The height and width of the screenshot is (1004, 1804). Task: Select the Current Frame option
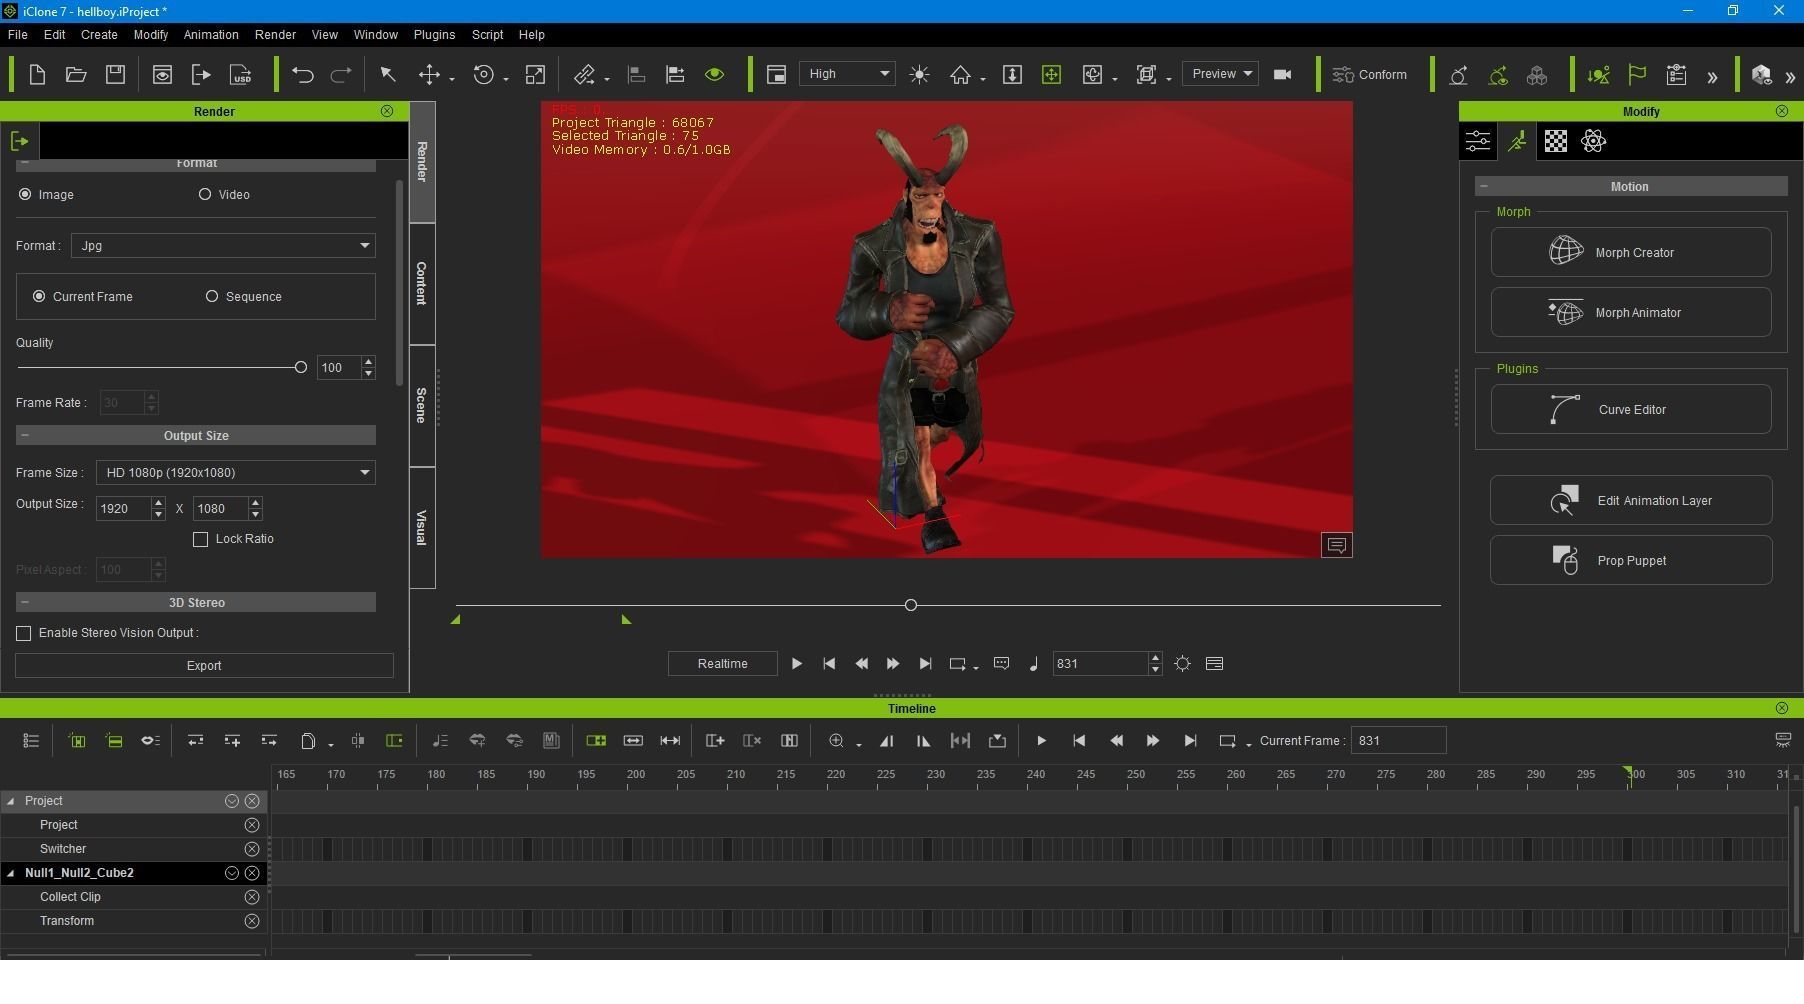[x=39, y=297]
